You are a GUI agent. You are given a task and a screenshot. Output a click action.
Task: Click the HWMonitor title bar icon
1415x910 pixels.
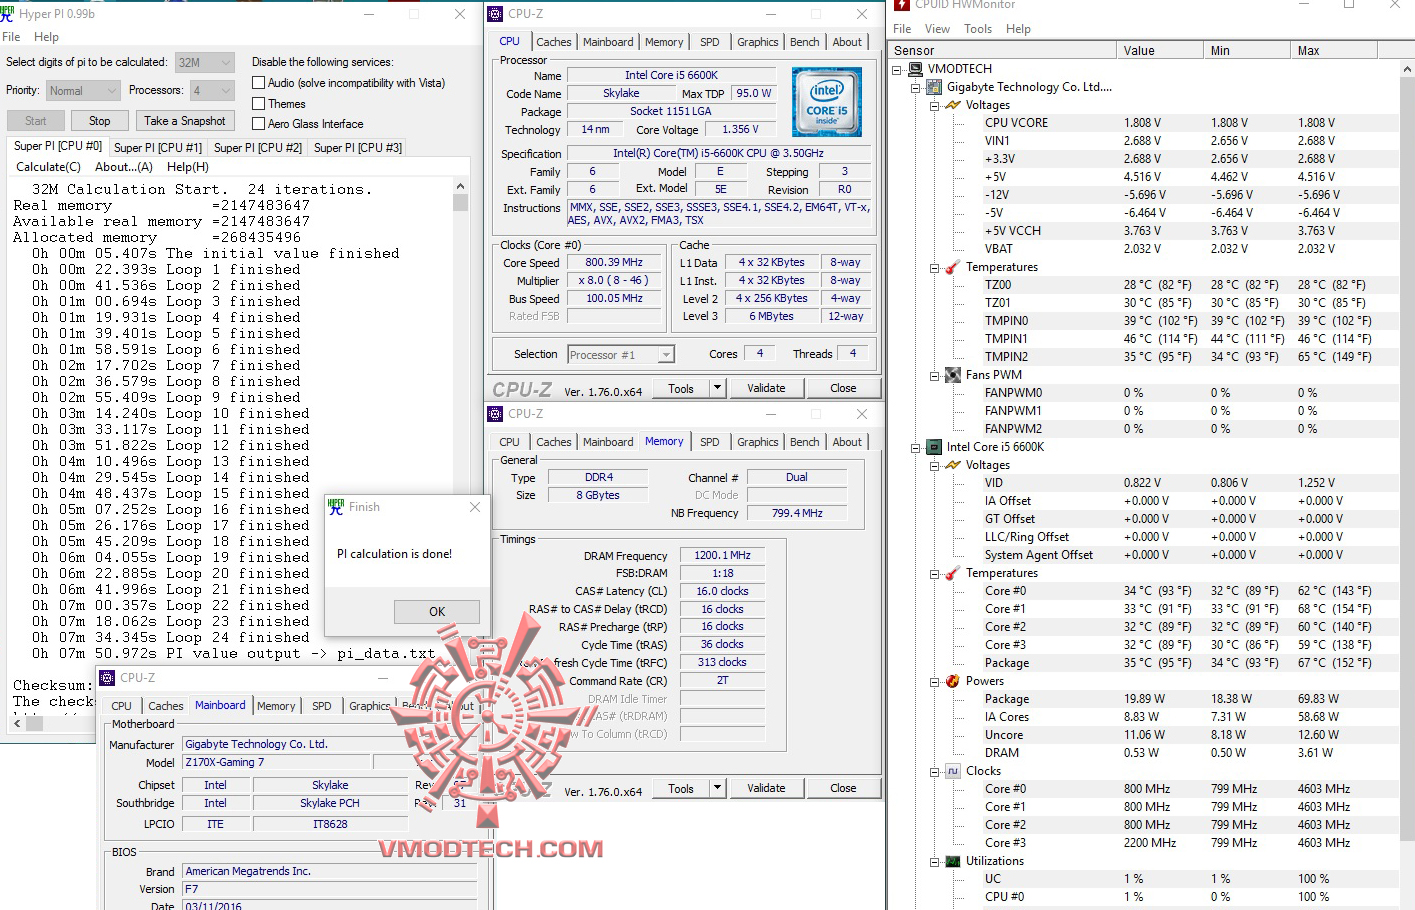click(902, 5)
